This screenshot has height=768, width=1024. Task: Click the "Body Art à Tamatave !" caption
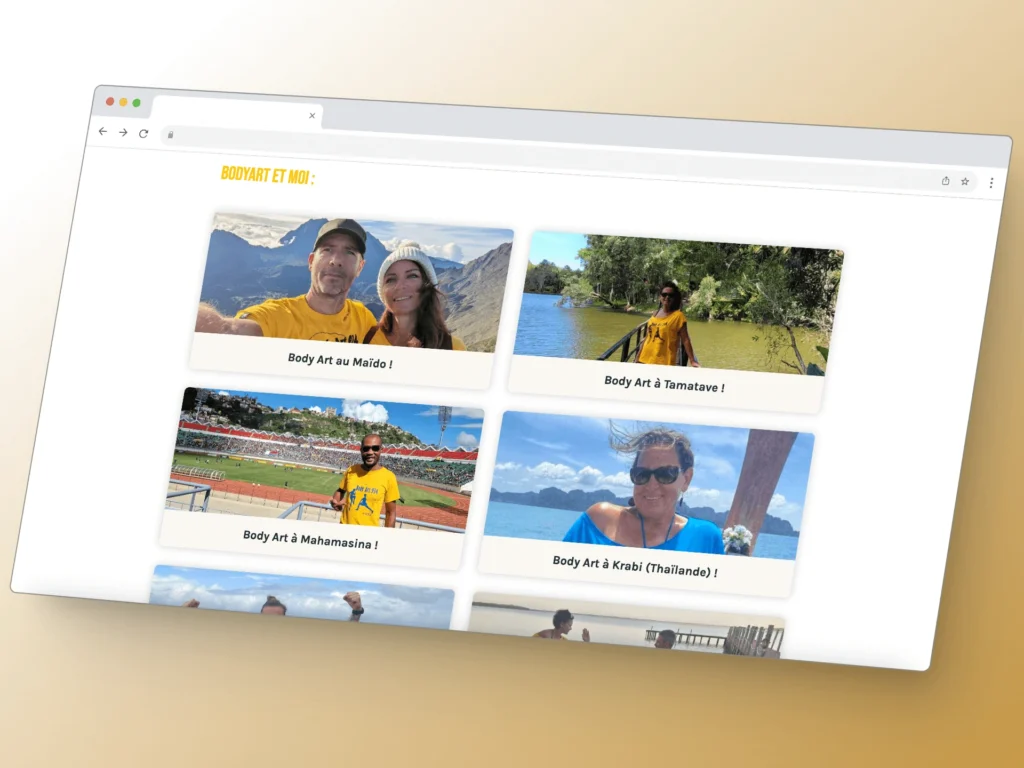pos(664,383)
